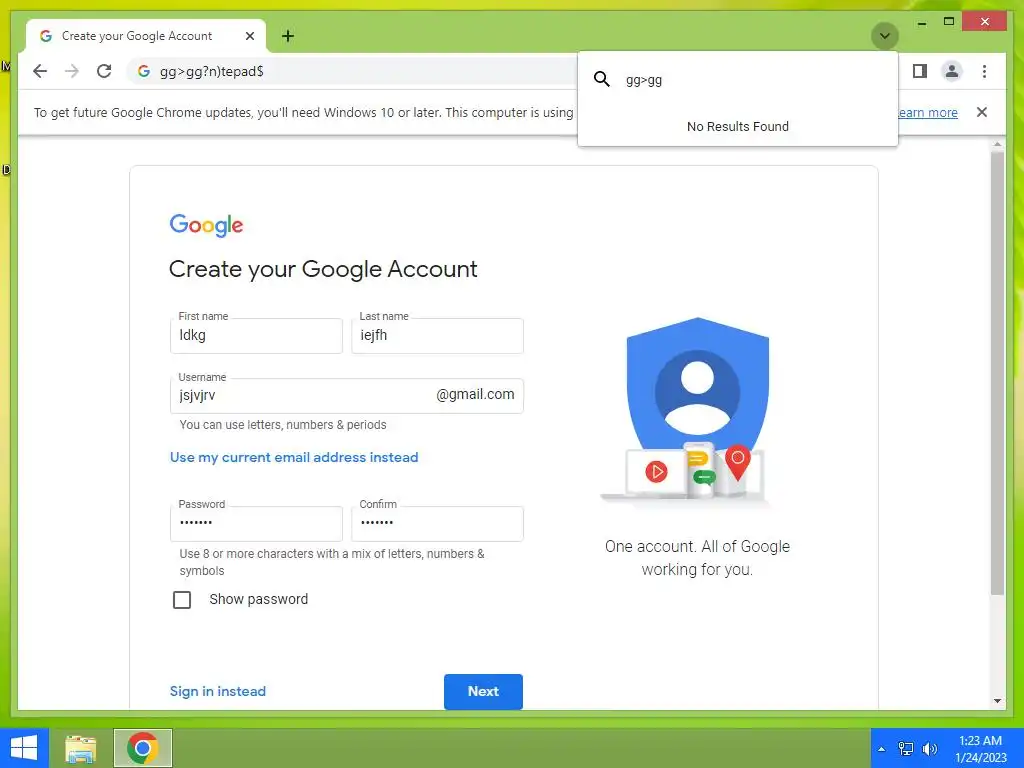The image size is (1024, 768).
Task: Click the 'No Results Found' text
Action: pos(737,127)
